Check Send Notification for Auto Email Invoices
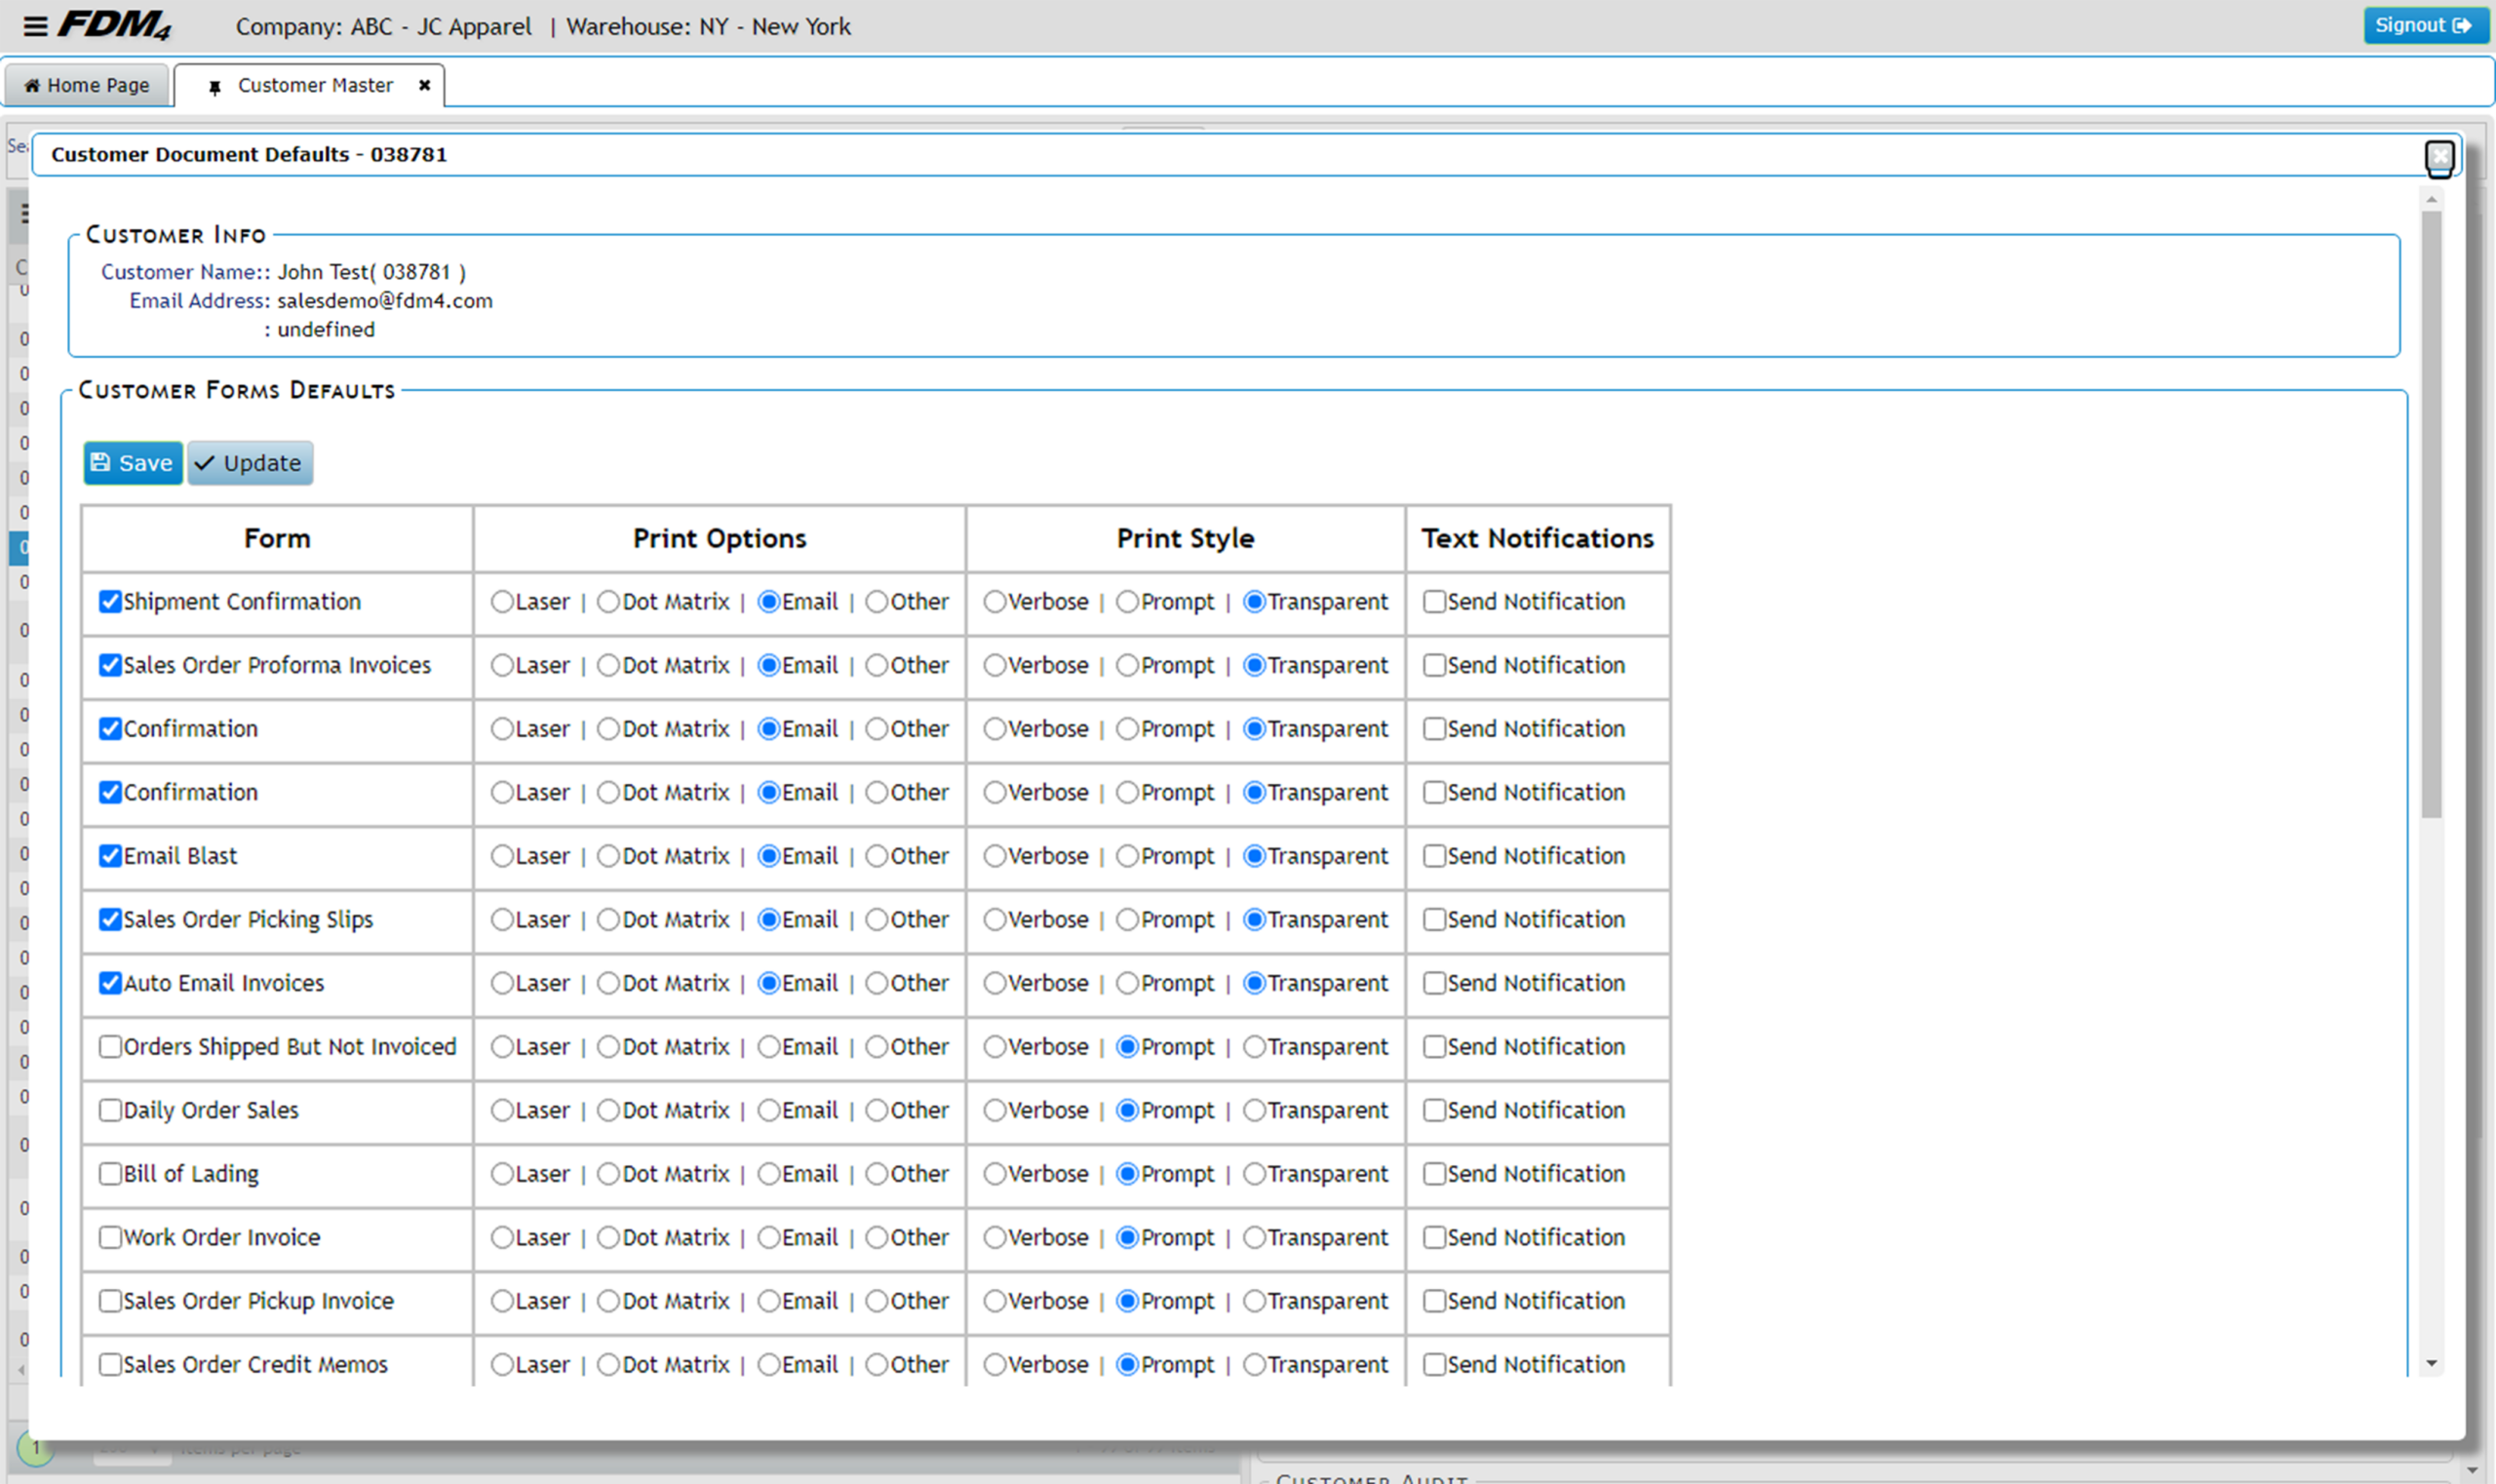Screen dimensions: 2496x1484 pyautogui.click(x=1434, y=983)
